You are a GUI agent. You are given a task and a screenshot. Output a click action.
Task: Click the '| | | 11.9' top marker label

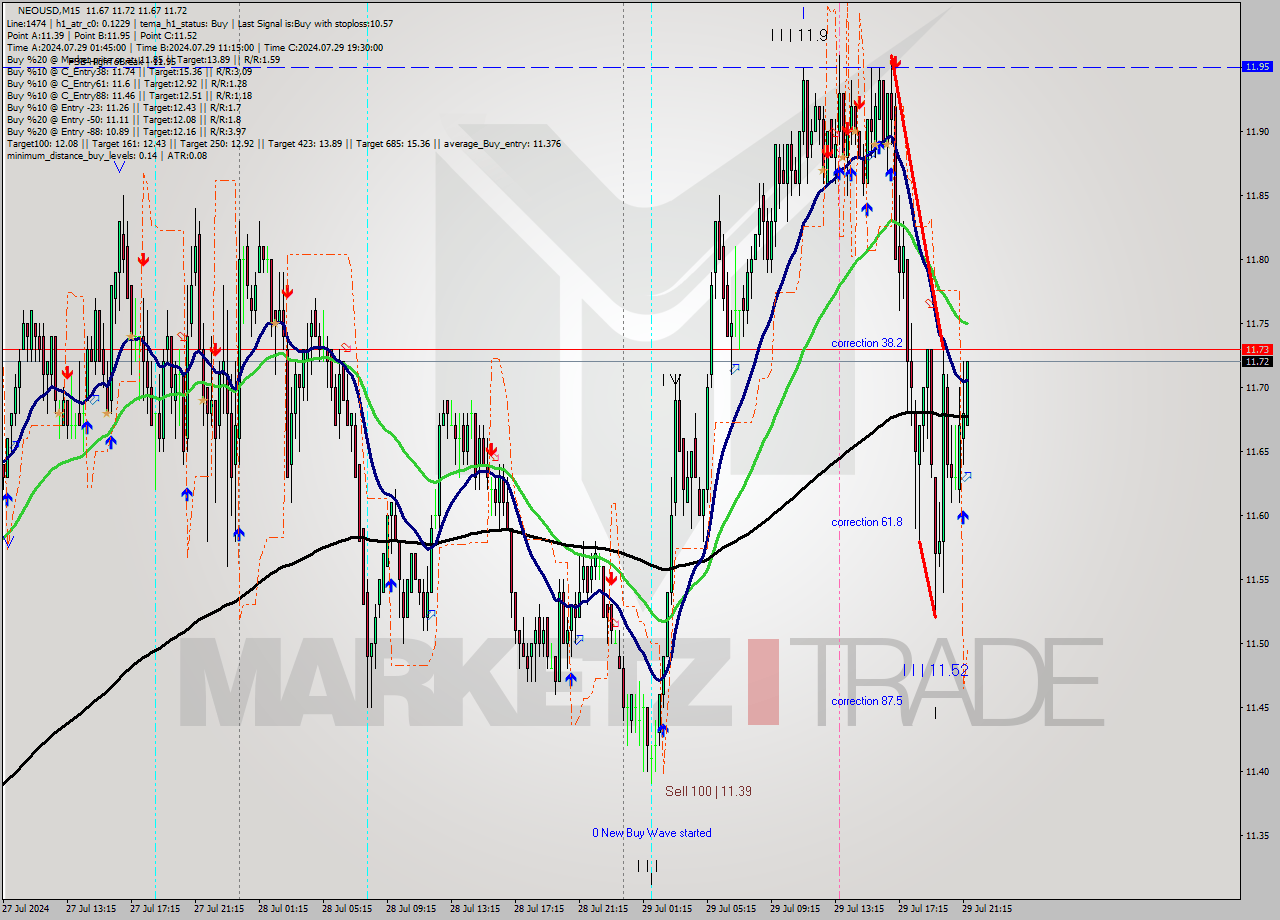(799, 35)
